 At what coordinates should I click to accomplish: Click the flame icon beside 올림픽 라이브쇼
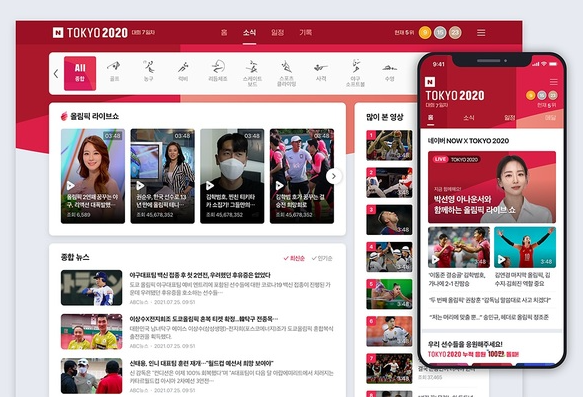[x=64, y=116]
